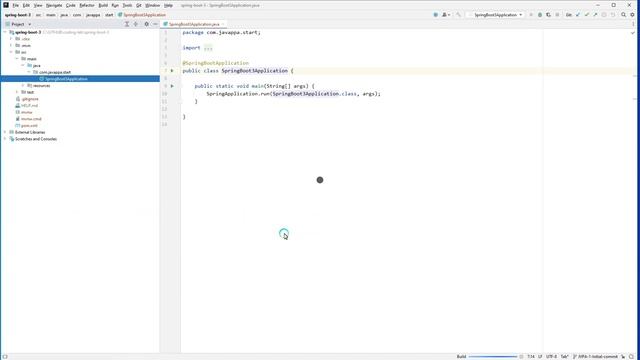Close the SpringBoot3Application.java editor tab
Viewport: 640px width, 360px height.
click(x=223, y=24)
